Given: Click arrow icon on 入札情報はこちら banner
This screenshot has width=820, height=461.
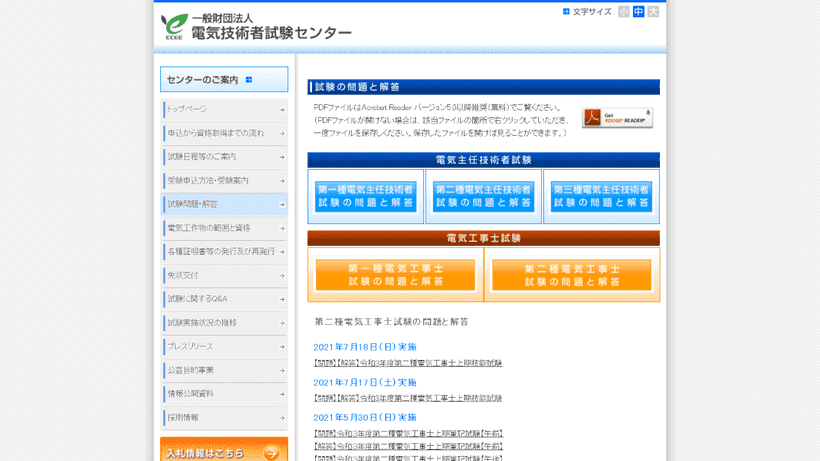Looking at the screenshot, I should click(x=271, y=453).
